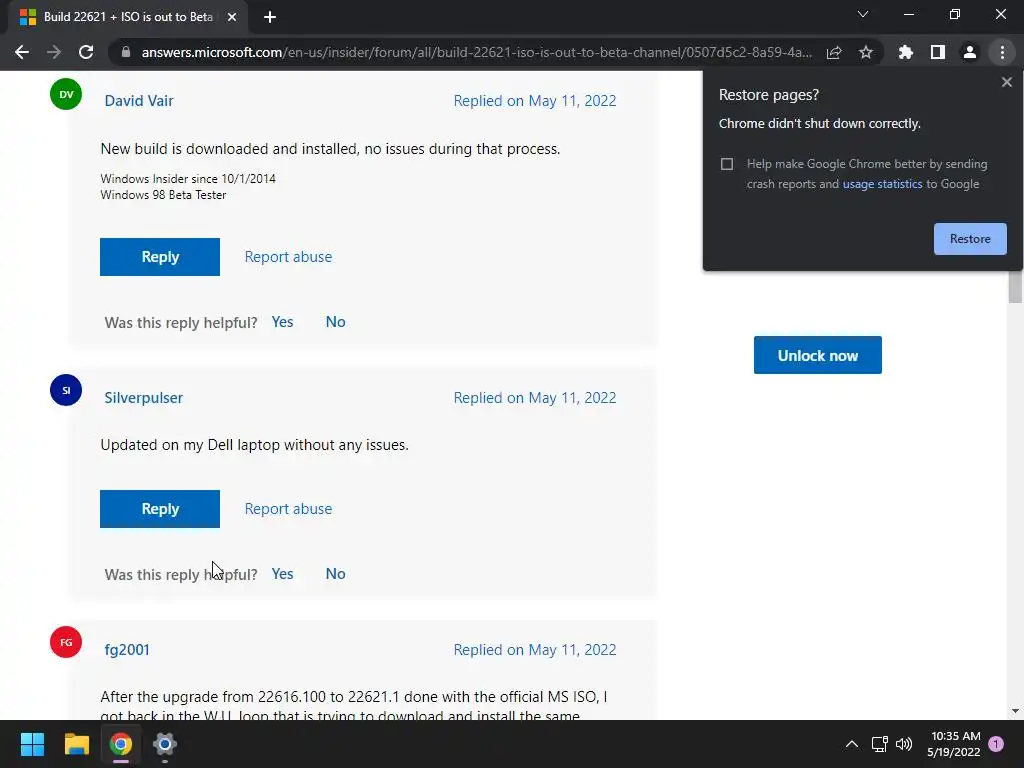The image size is (1024, 768).
Task: Open File Explorer from the taskbar
Action: coord(76,744)
